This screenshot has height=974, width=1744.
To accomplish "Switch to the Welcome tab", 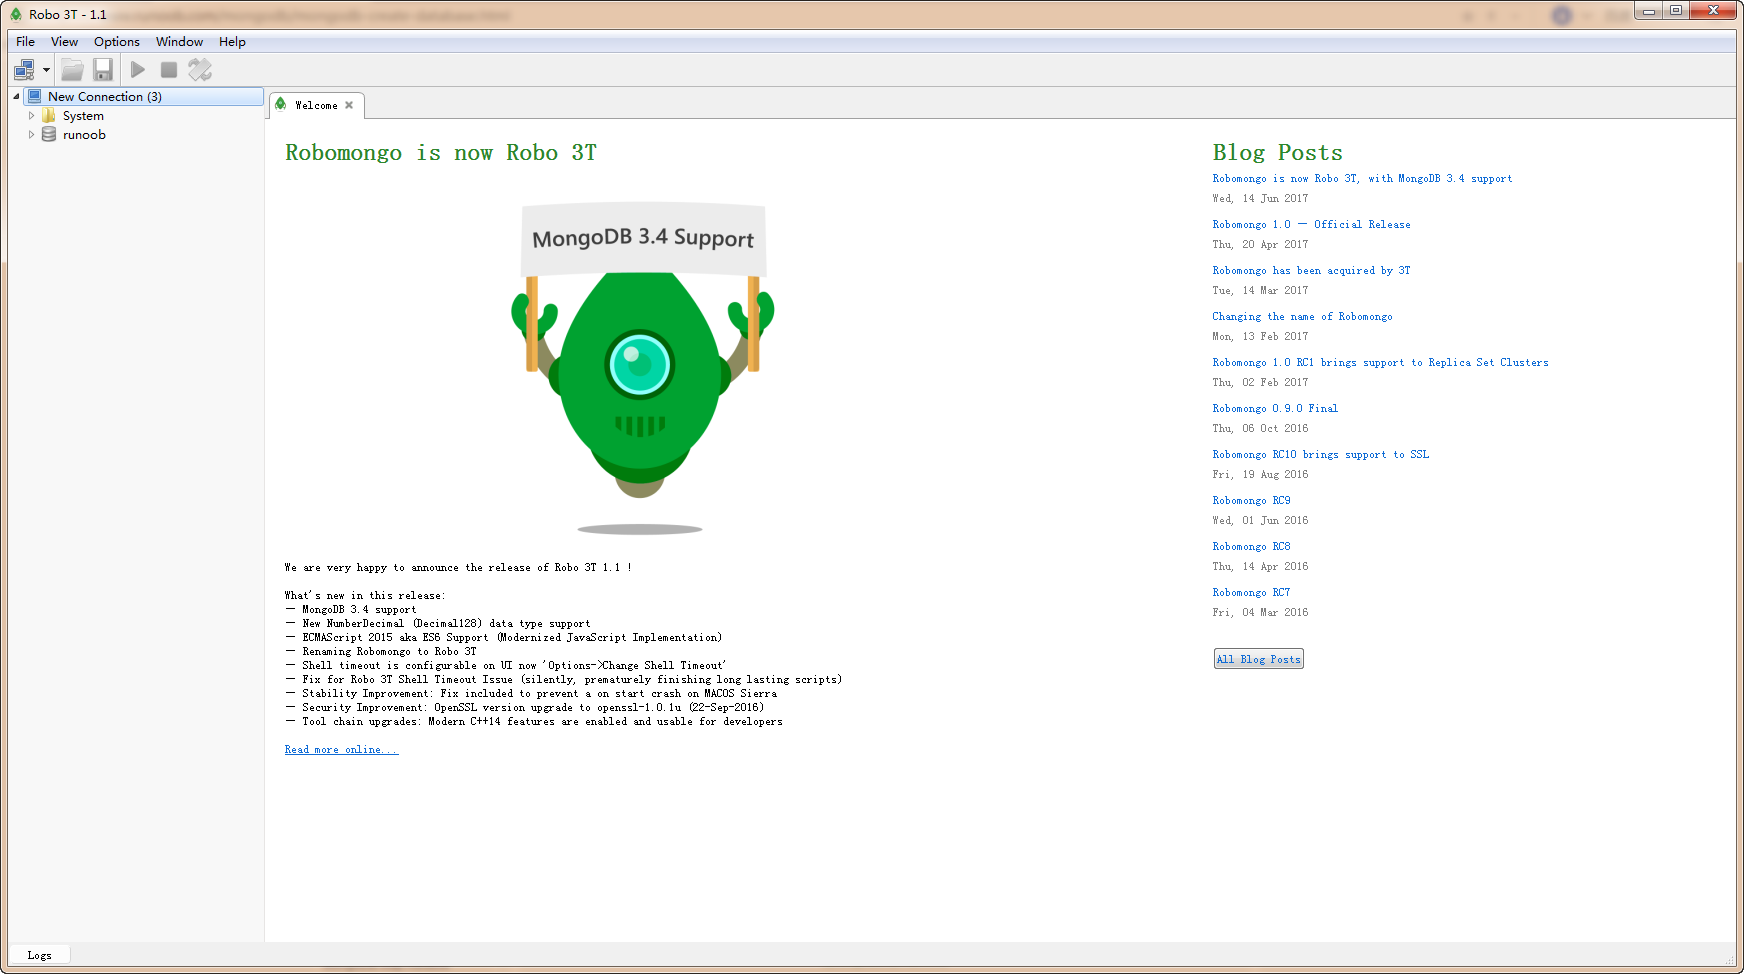I will click(x=316, y=105).
